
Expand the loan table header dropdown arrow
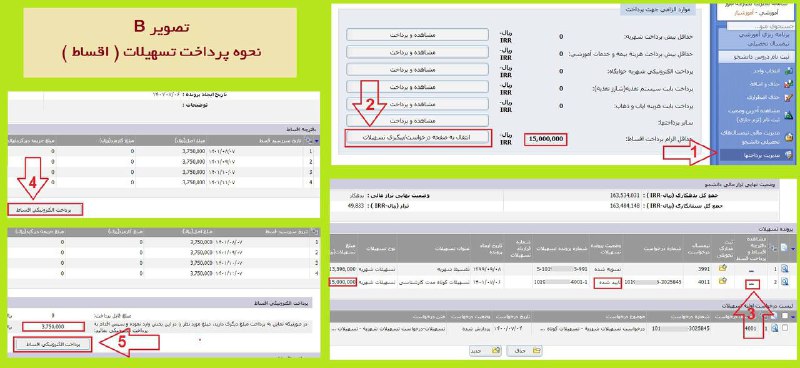pos(792,249)
